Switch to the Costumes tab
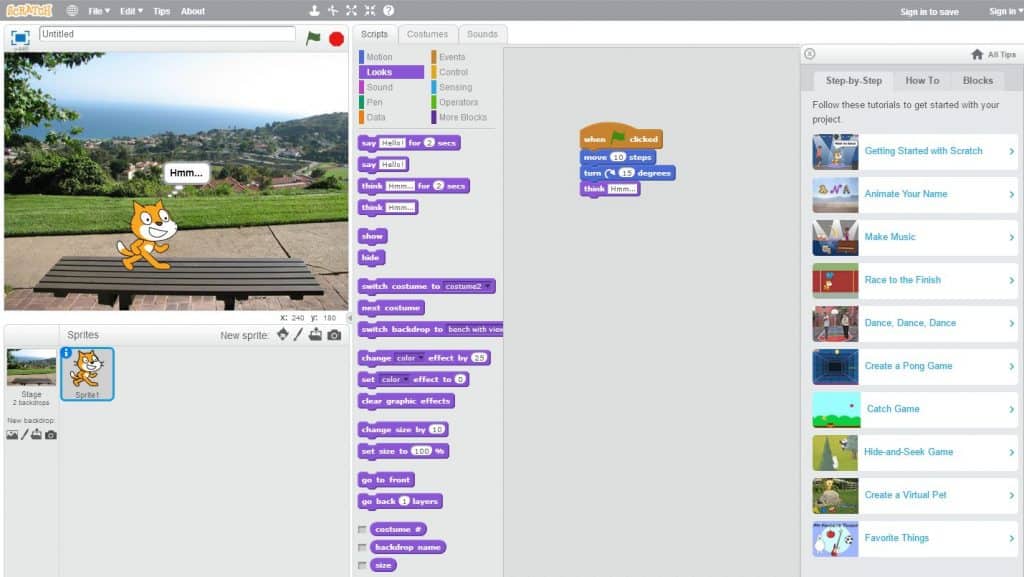1024x577 pixels. [x=427, y=34]
